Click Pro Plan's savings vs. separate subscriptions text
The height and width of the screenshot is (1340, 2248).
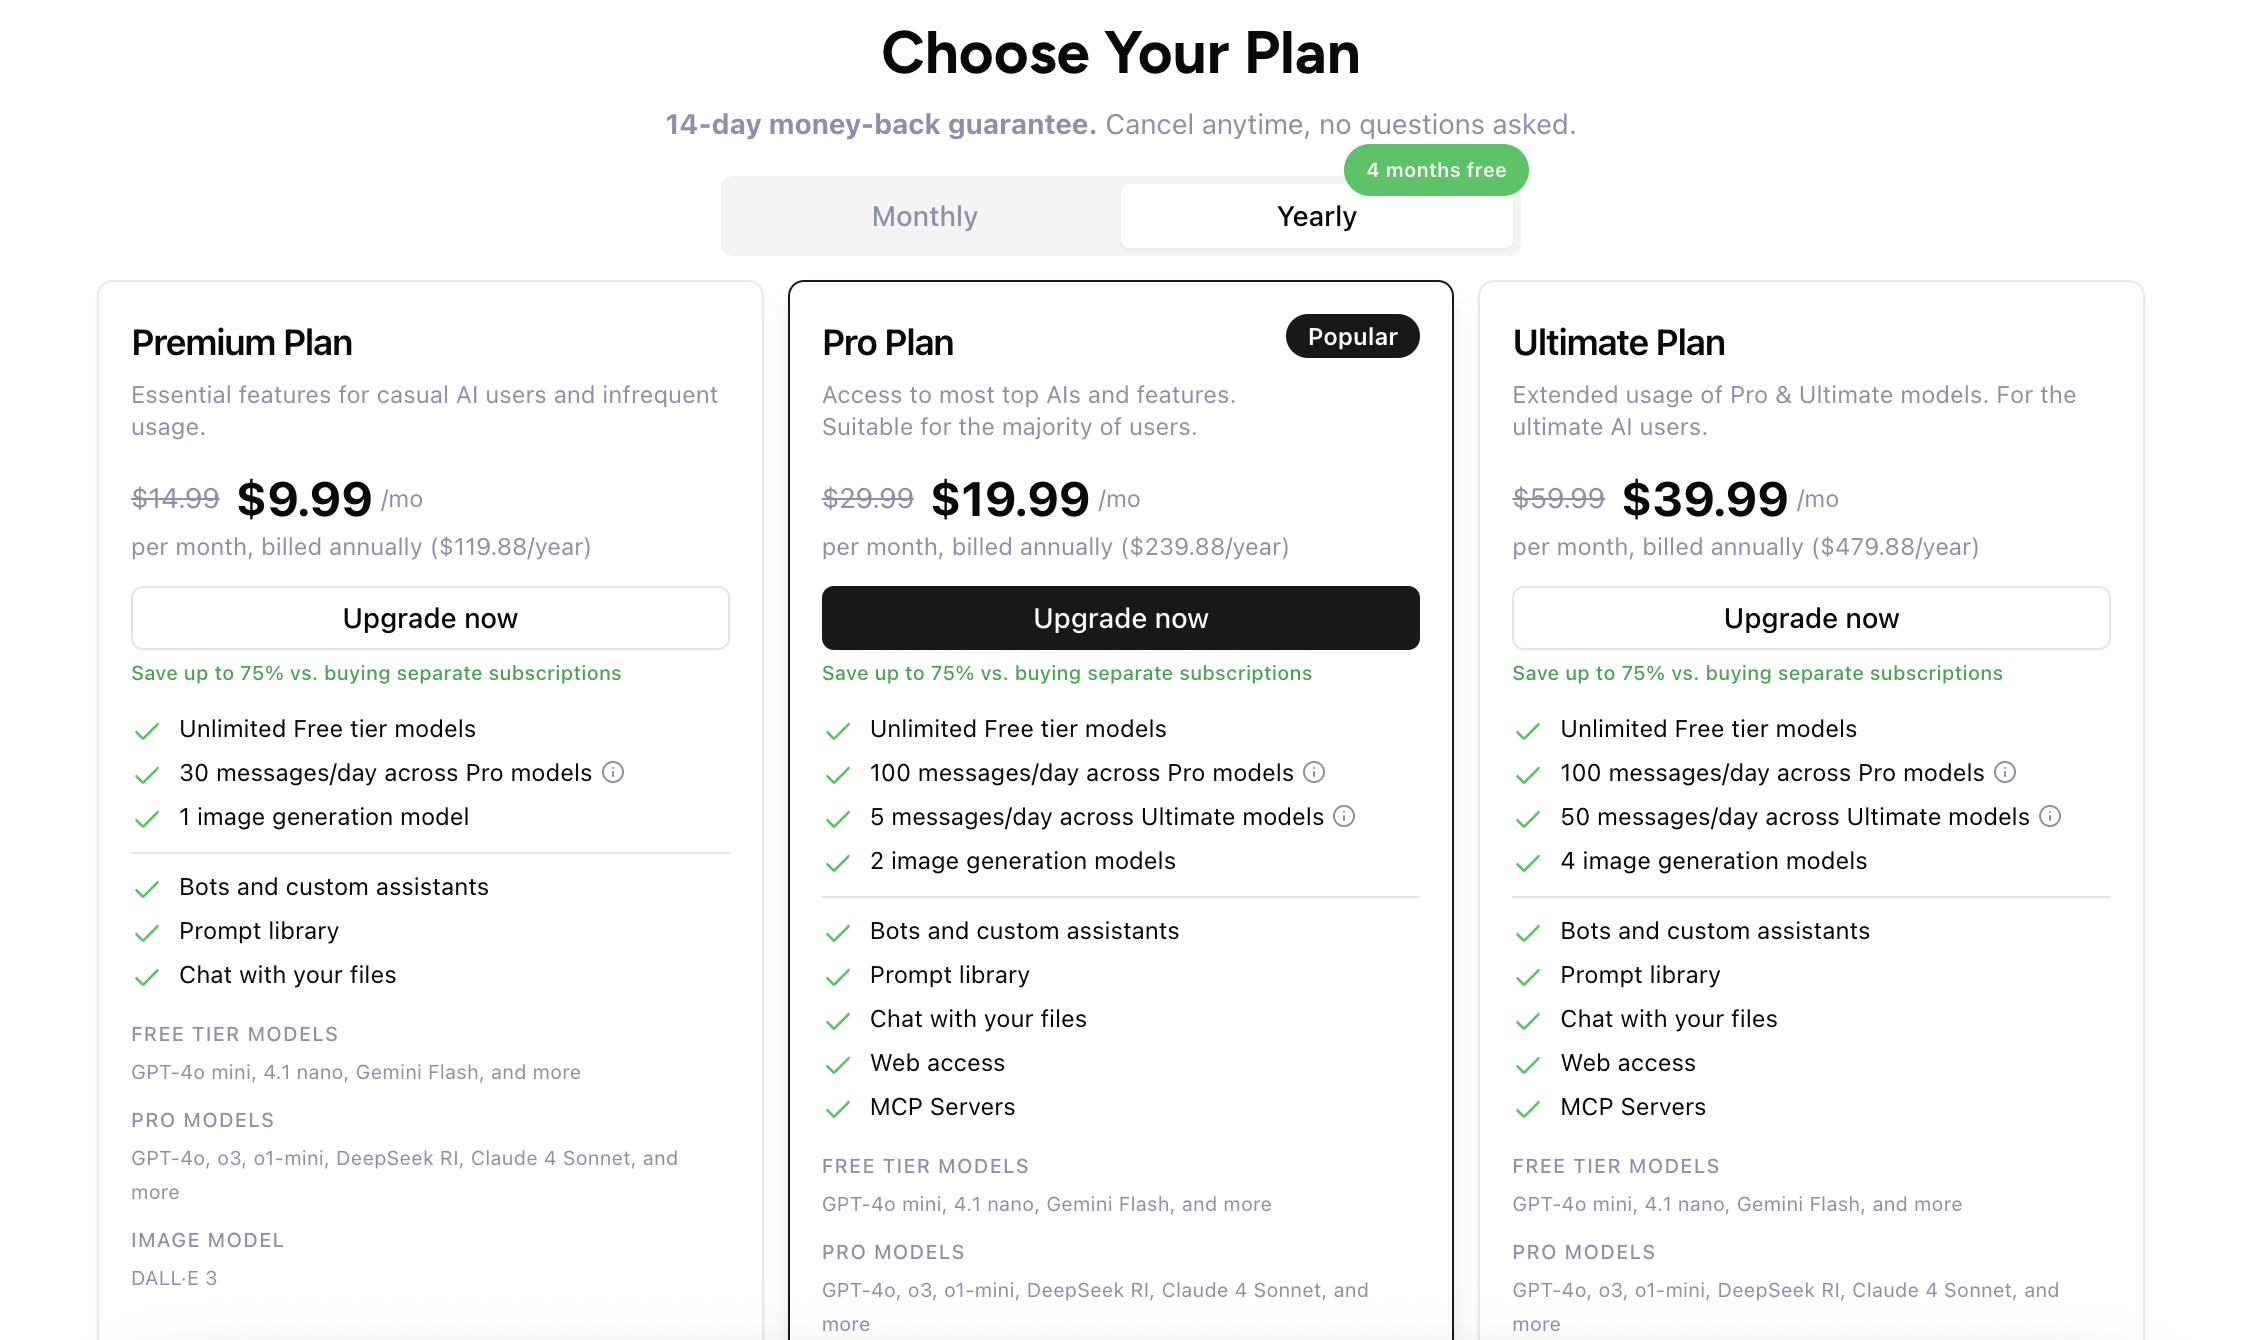click(x=1066, y=673)
